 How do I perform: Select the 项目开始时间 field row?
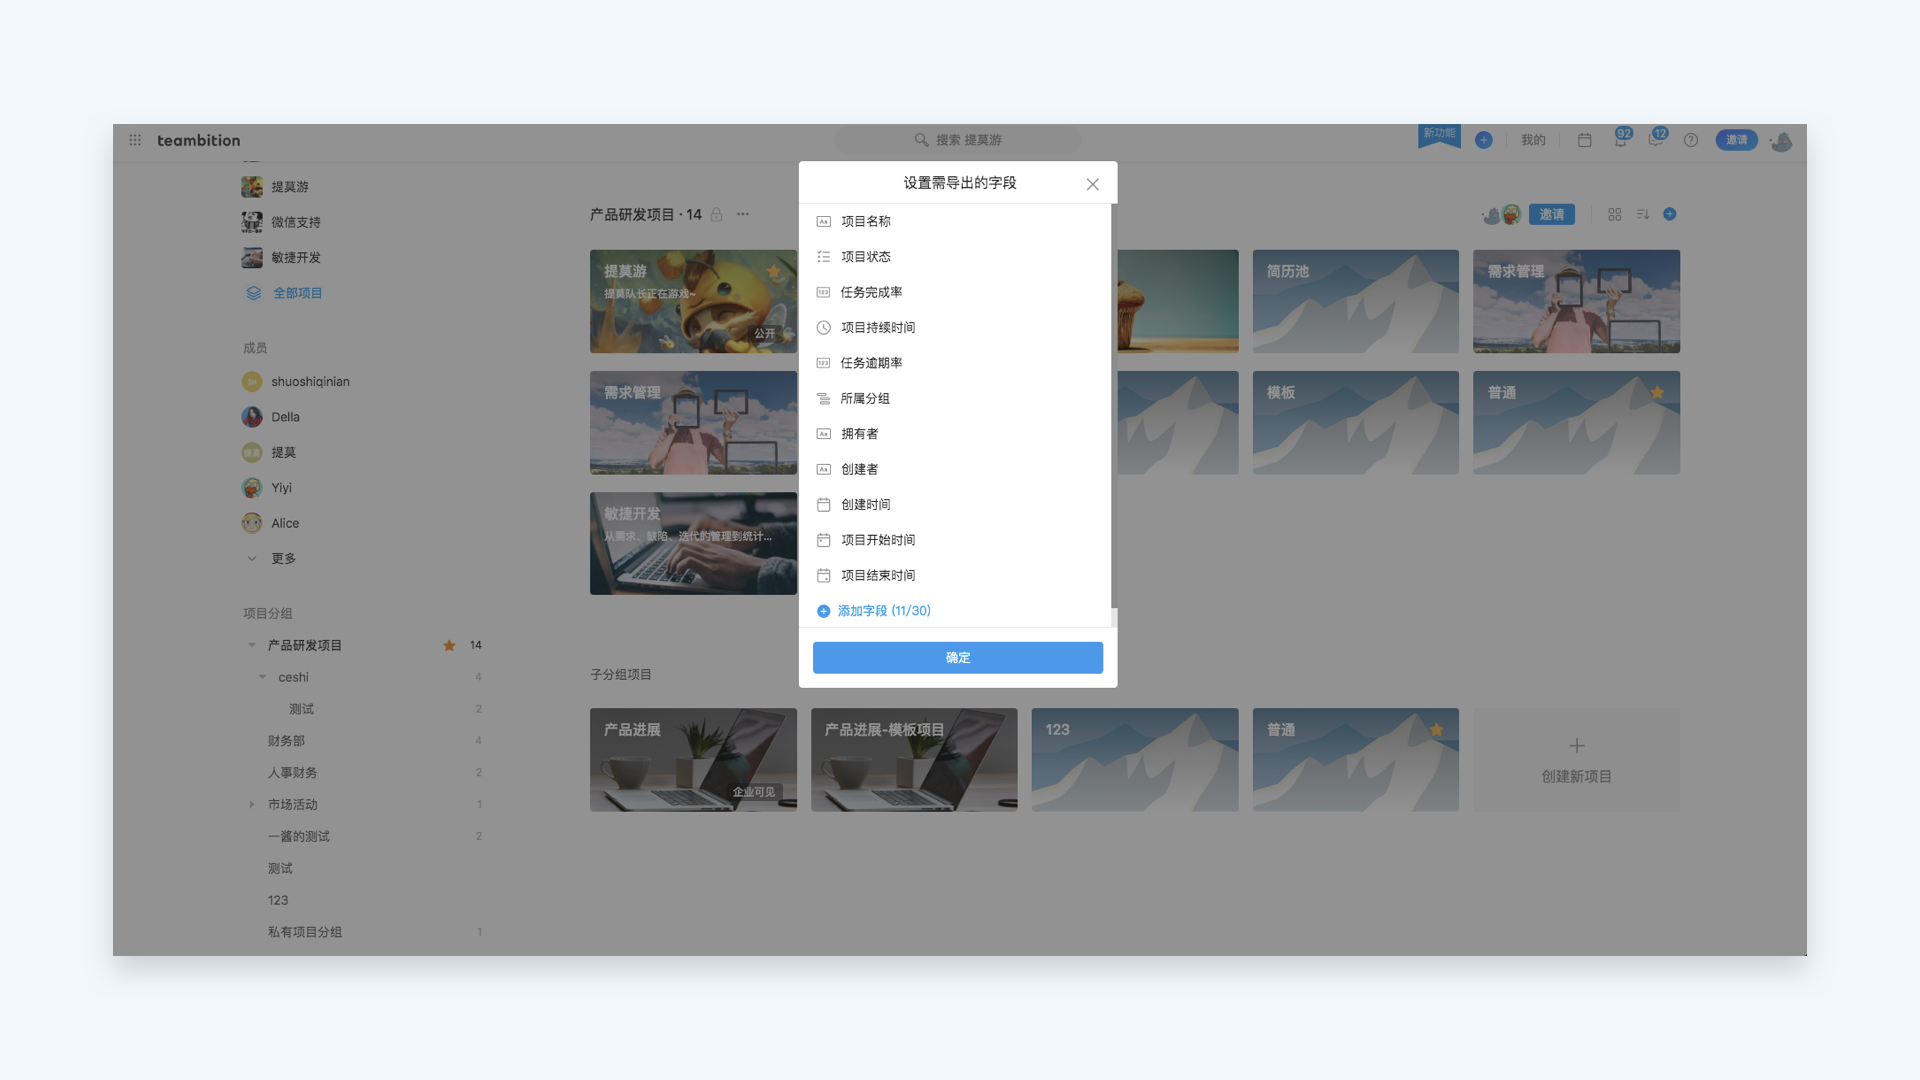955,540
